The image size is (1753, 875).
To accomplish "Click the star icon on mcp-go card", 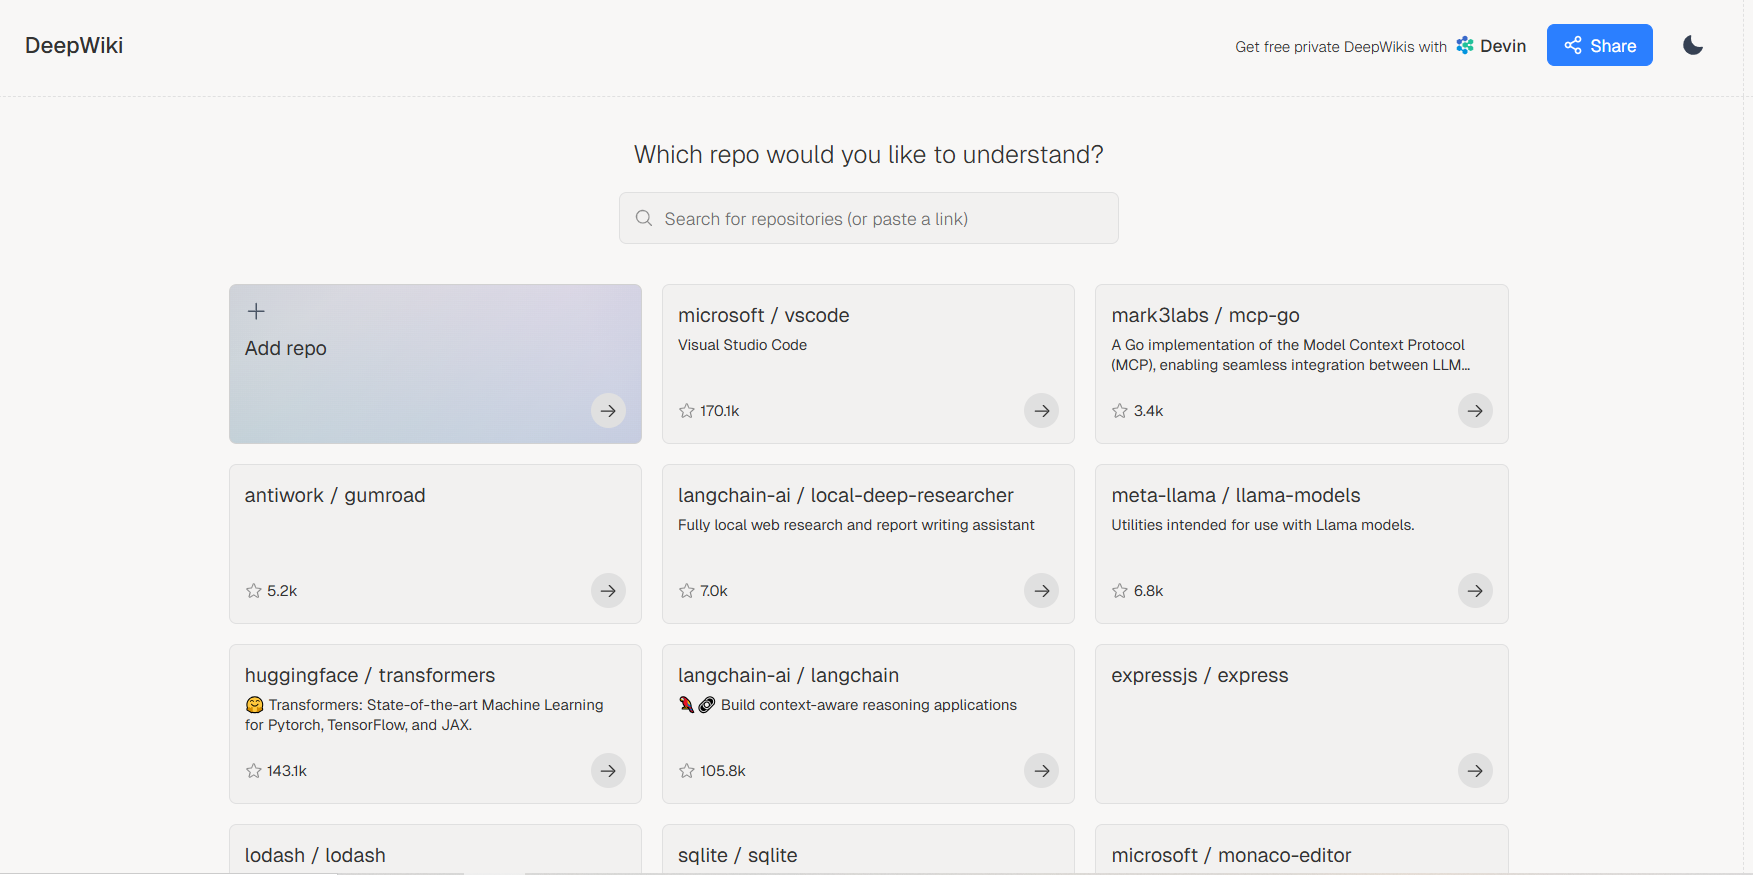I will [x=1120, y=411].
